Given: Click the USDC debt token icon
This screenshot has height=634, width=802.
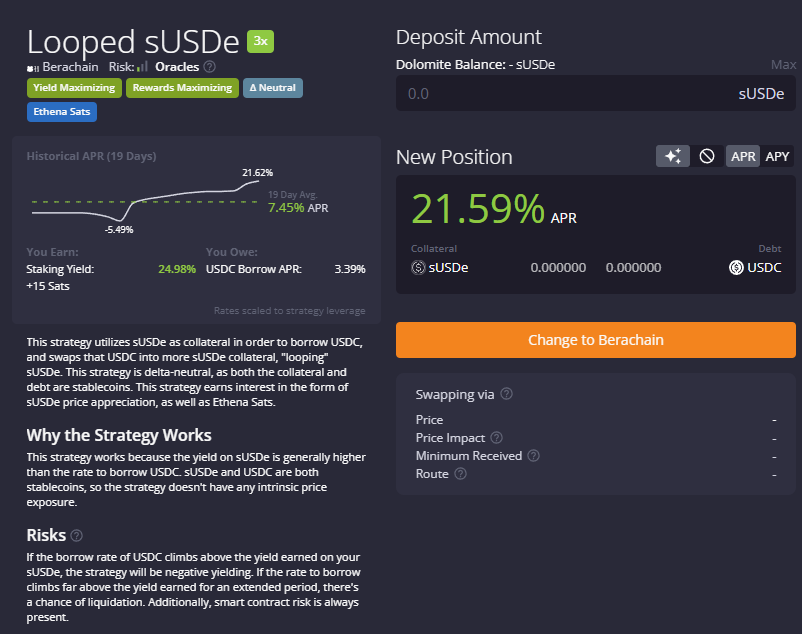Looking at the screenshot, I should pos(736,267).
